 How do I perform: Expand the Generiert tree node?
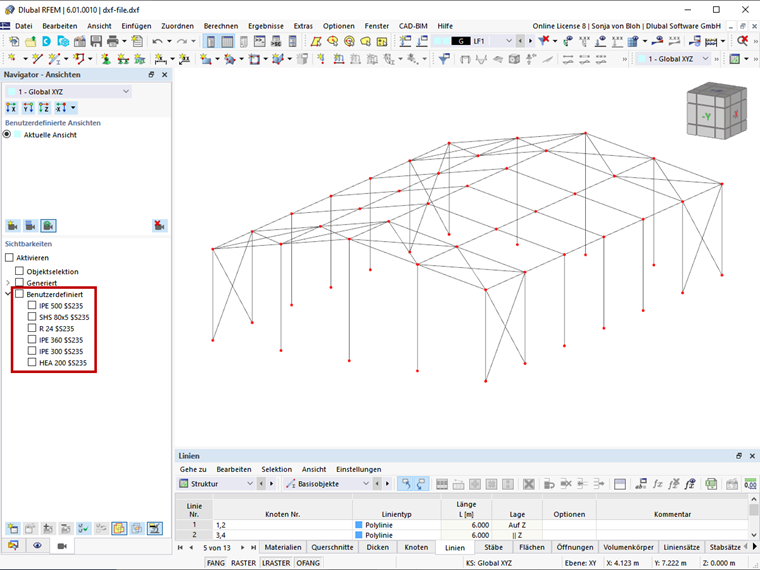[8, 283]
